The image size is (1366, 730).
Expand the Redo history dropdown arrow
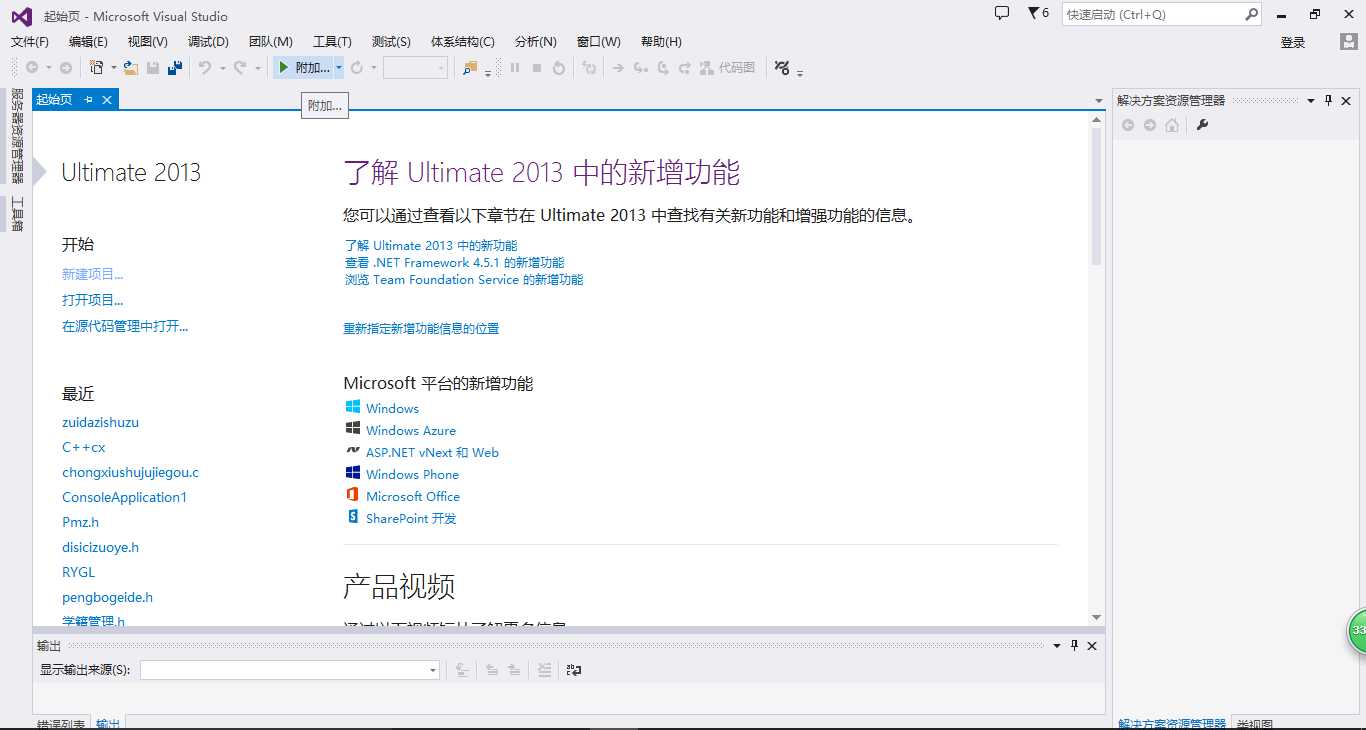tap(257, 68)
